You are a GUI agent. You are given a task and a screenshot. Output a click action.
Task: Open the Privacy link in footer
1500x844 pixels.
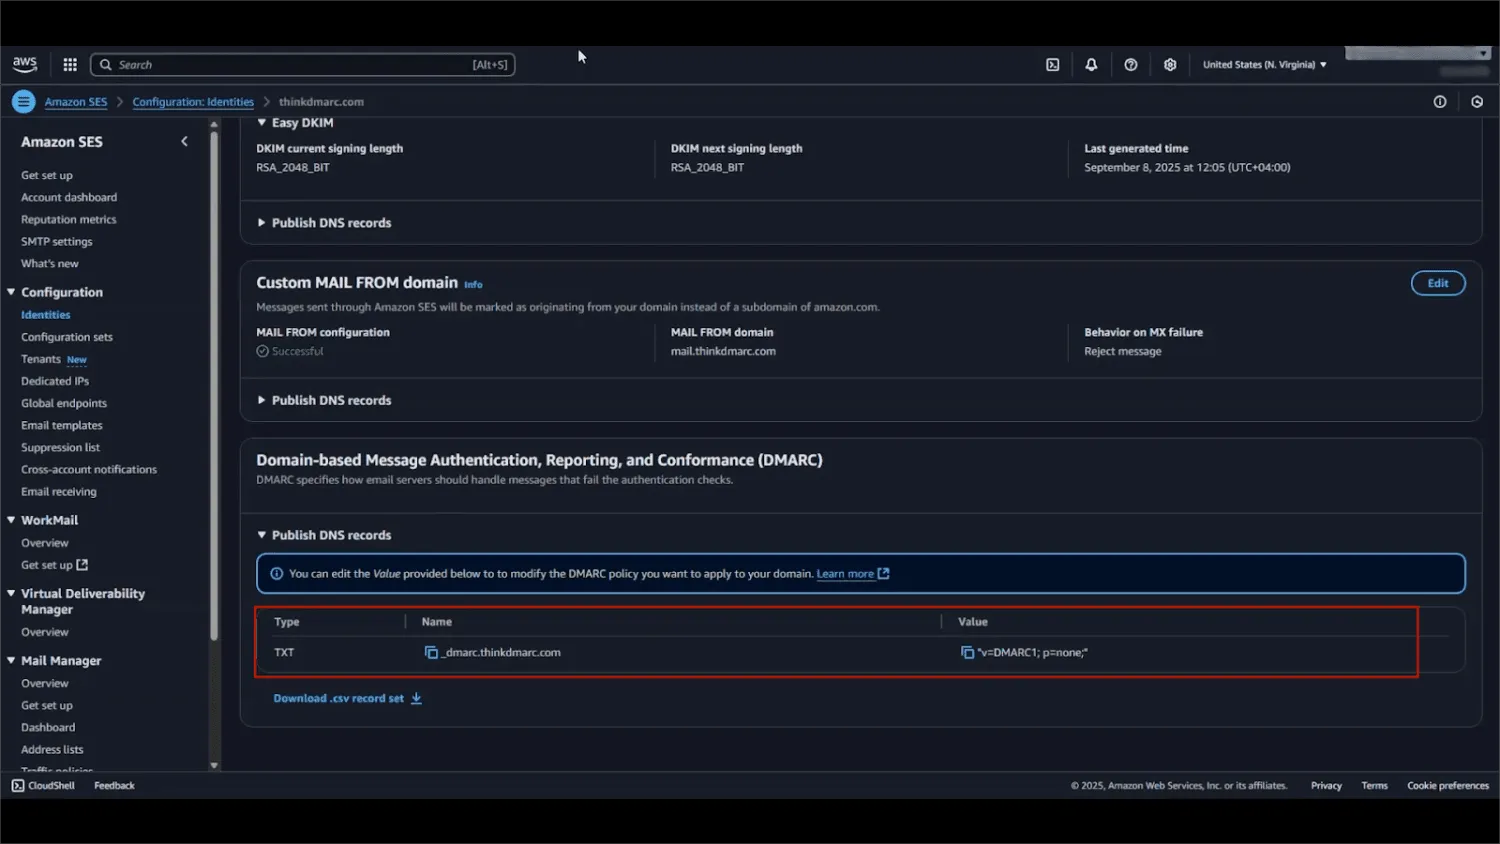point(1326,786)
